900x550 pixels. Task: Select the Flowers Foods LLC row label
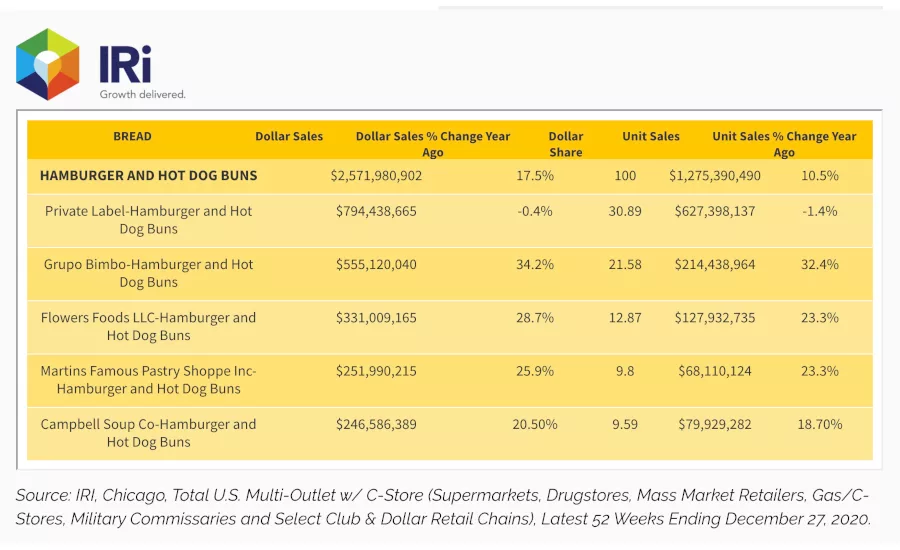click(x=148, y=327)
